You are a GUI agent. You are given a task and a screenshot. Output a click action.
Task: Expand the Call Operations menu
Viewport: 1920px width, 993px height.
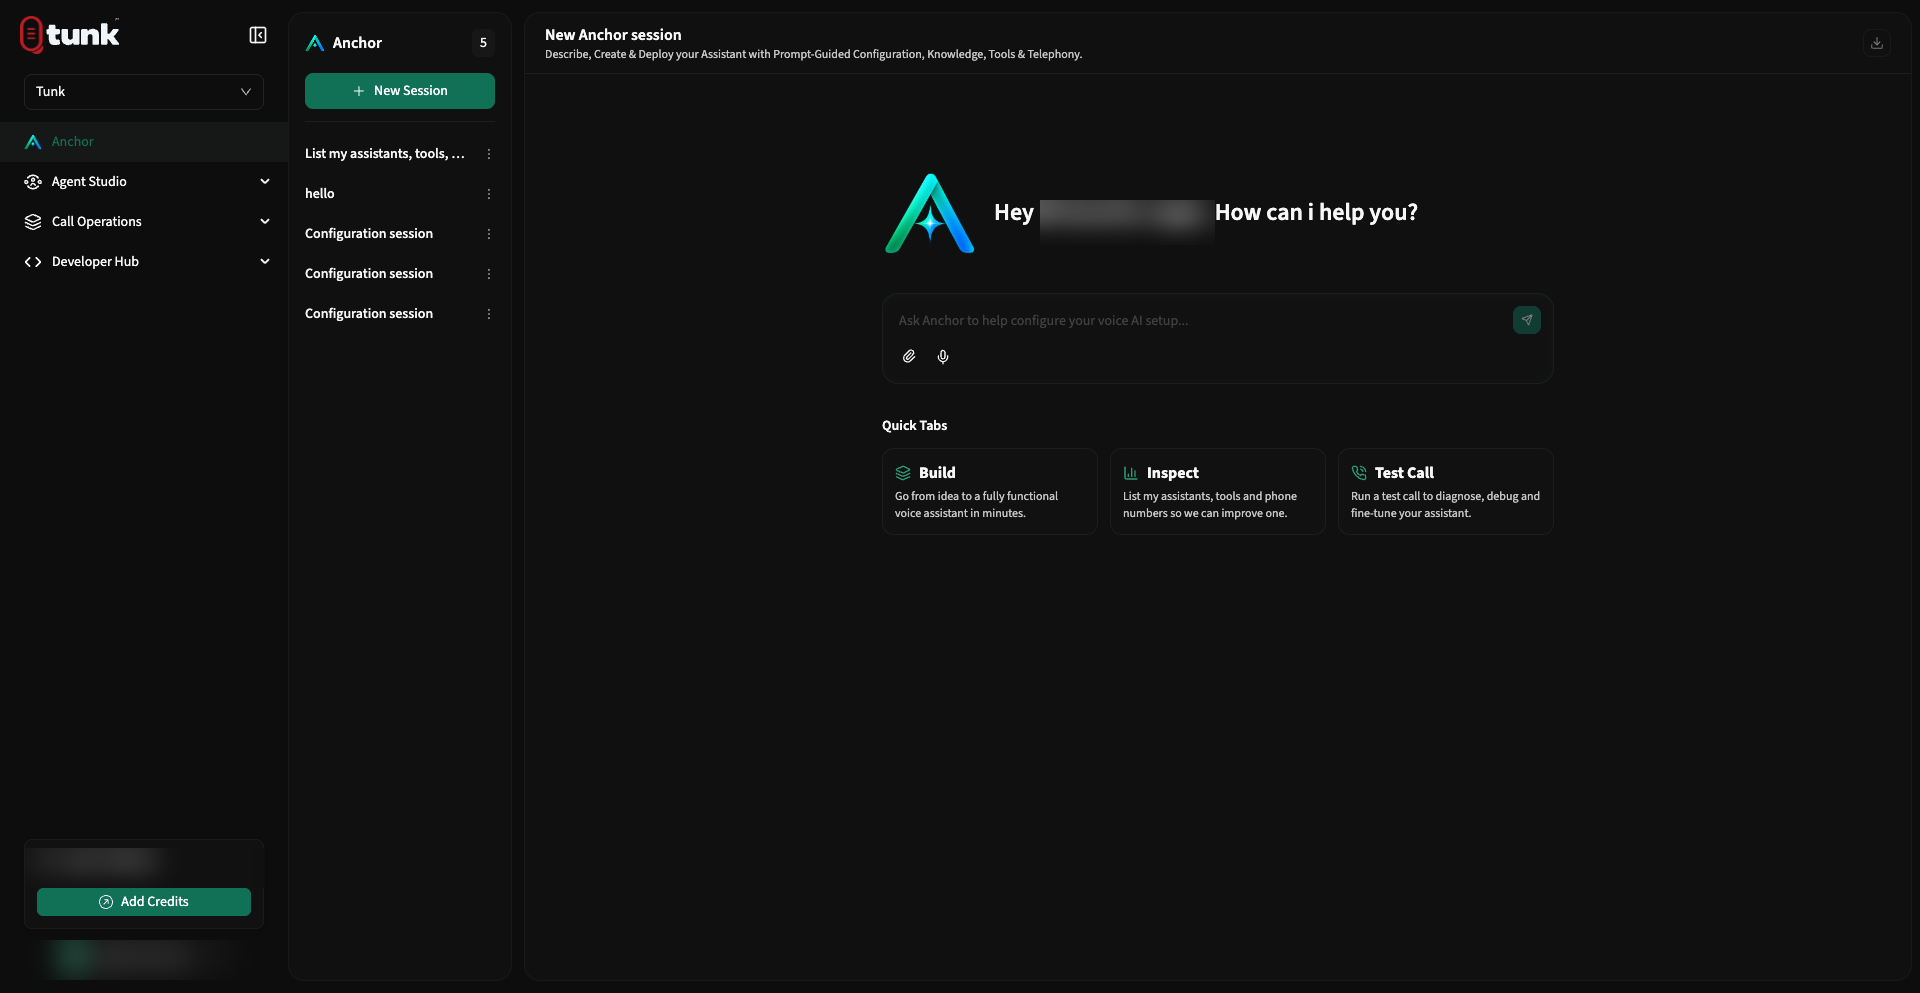pos(144,222)
